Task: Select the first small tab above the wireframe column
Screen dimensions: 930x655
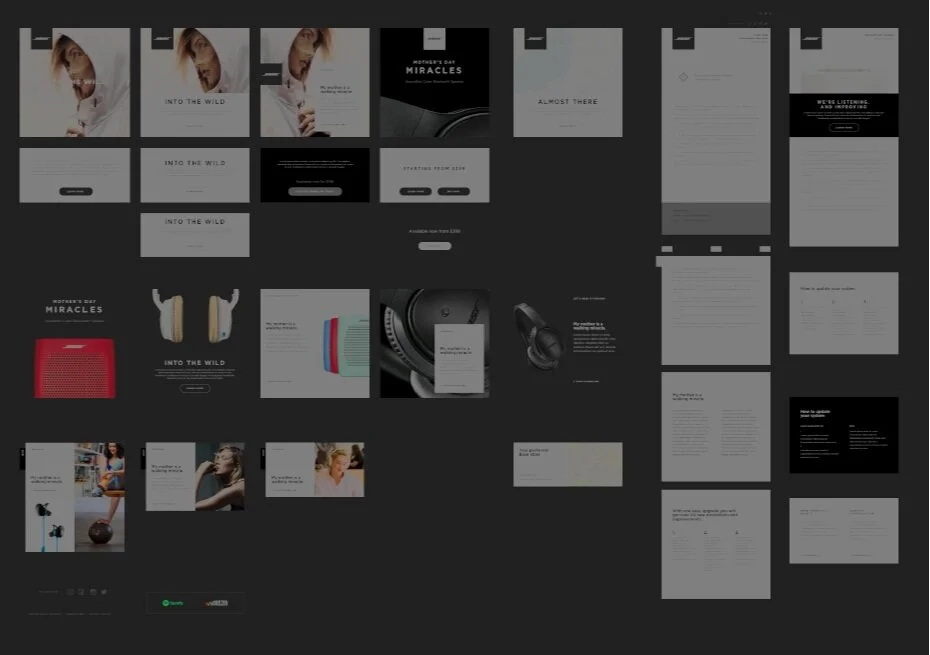Action: click(667, 248)
